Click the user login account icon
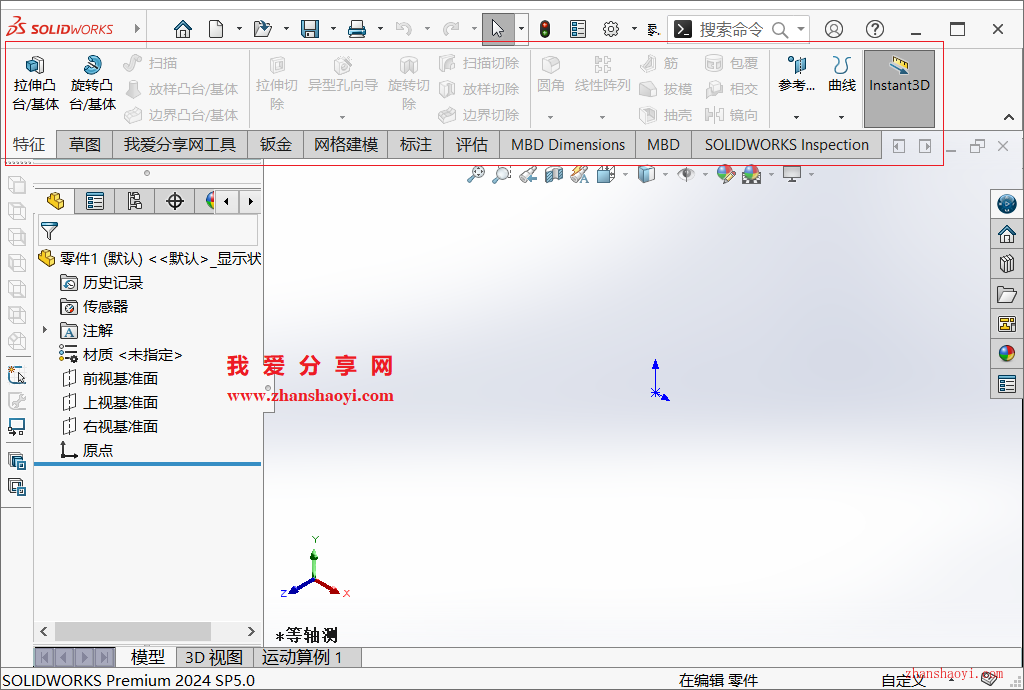Image resolution: width=1024 pixels, height=690 pixels. [834, 29]
